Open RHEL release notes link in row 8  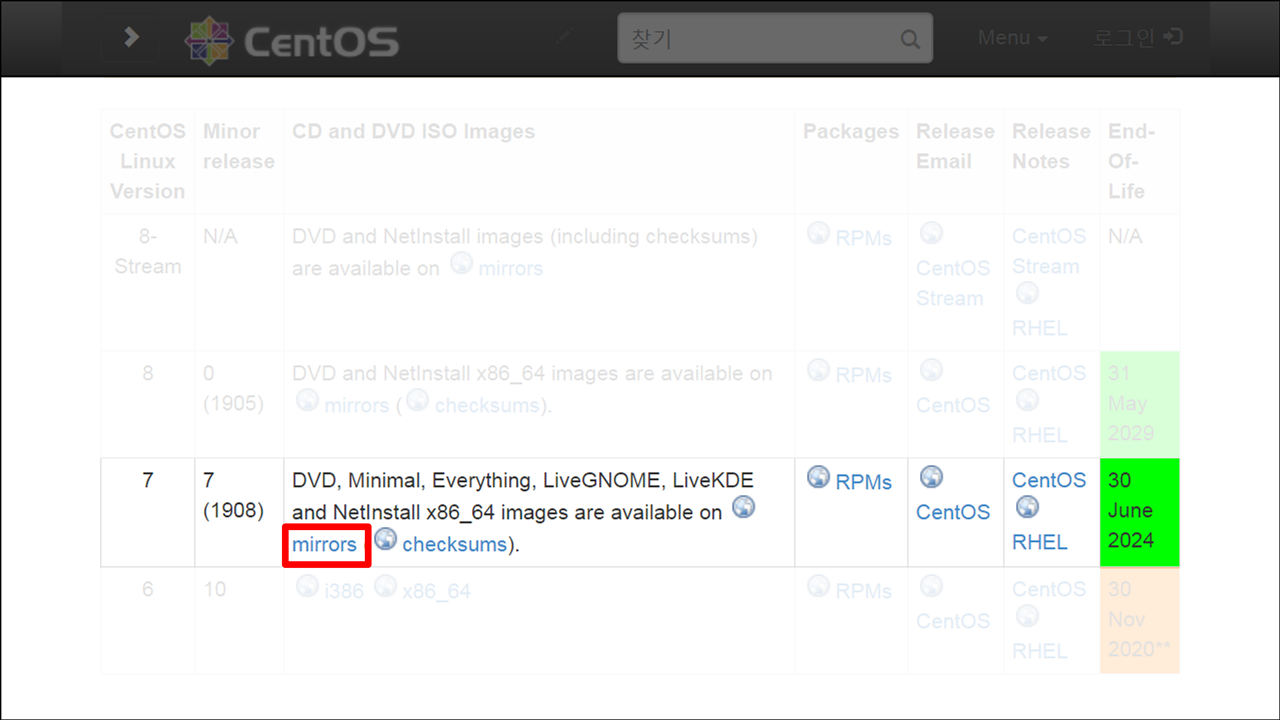1040,435
